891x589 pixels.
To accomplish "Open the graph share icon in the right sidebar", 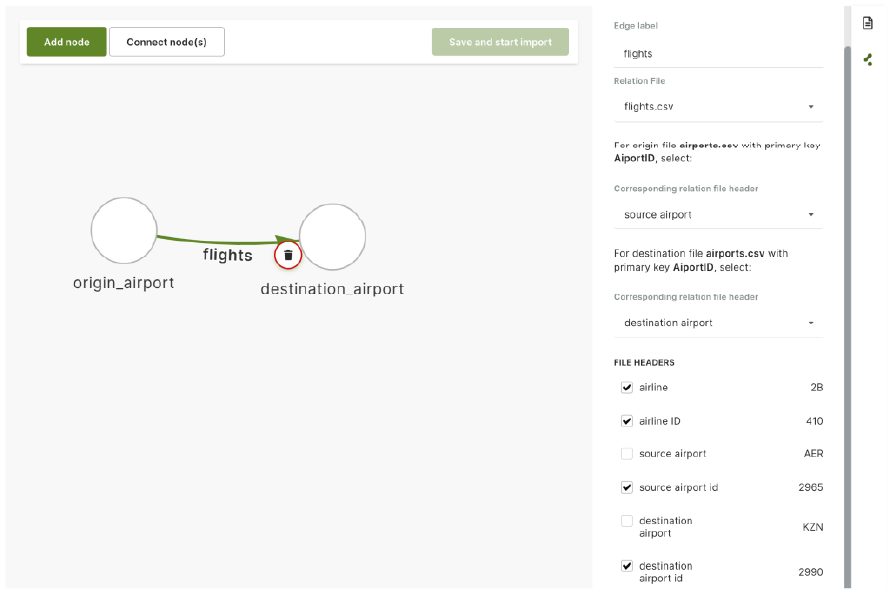I will (868, 60).
